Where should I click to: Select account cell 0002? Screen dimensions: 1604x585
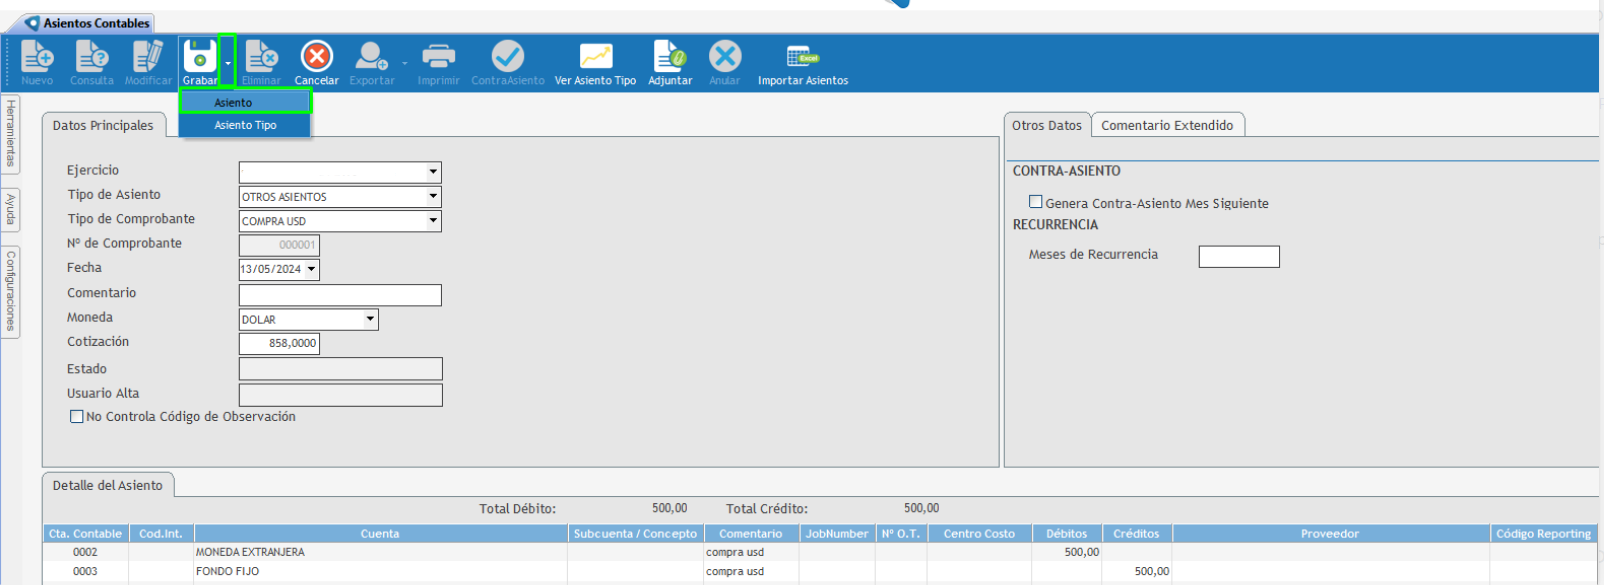pos(85,552)
